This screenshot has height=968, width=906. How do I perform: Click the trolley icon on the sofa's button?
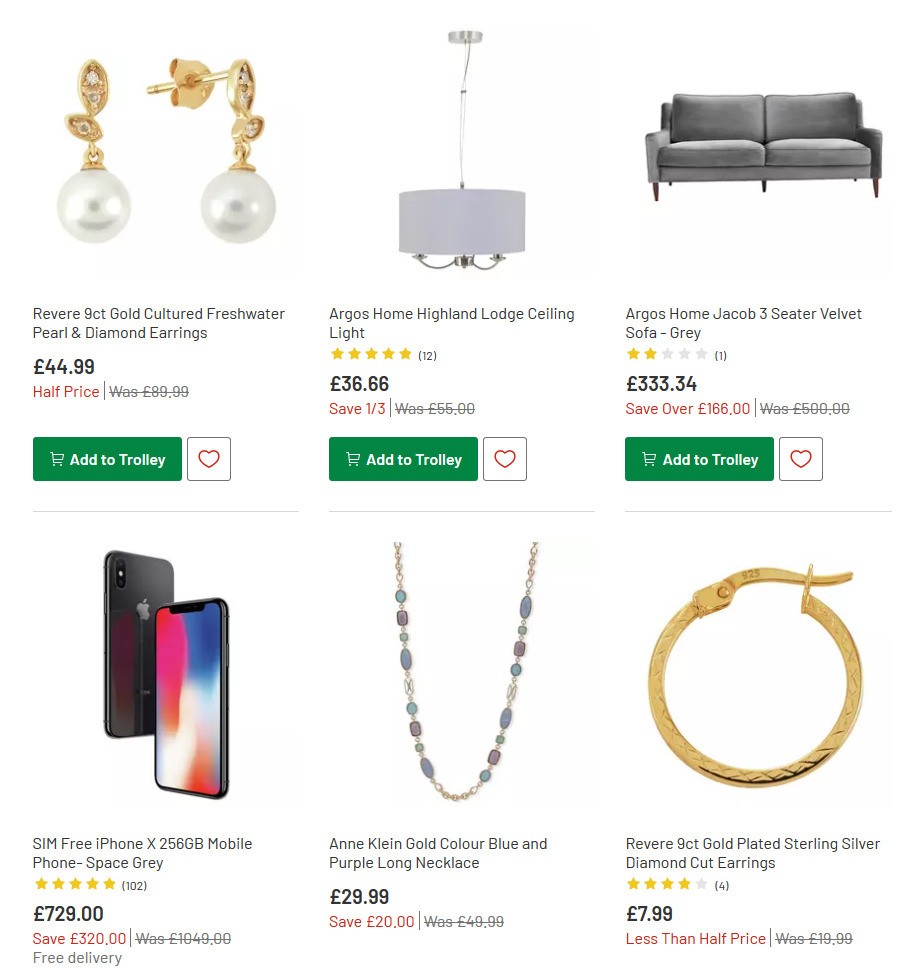pyautogui.click(x=648, y=459)
